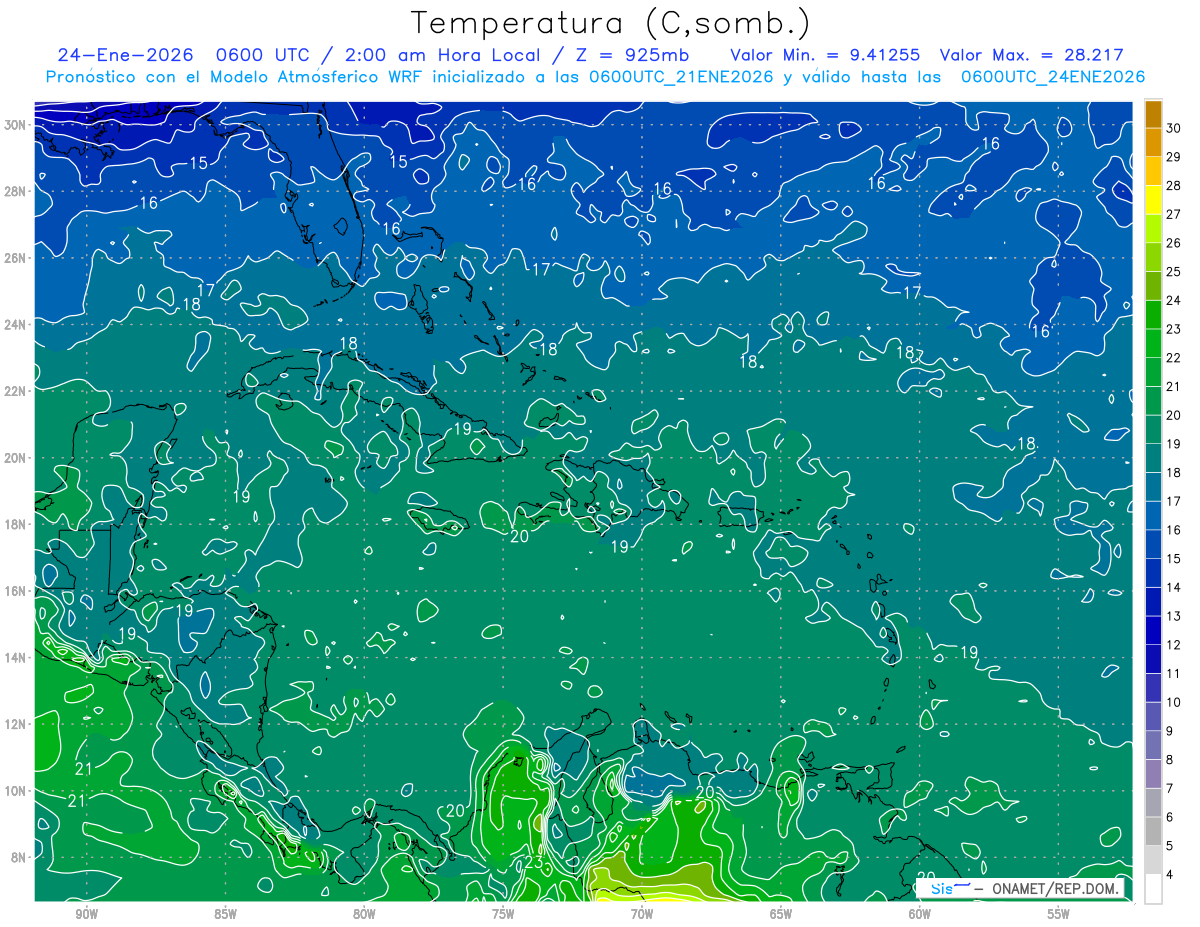The height and width of the screenshot is (927, 1200).
Task: Click the orange legend swatch between 29 and 30
Action: (1153, 143)
